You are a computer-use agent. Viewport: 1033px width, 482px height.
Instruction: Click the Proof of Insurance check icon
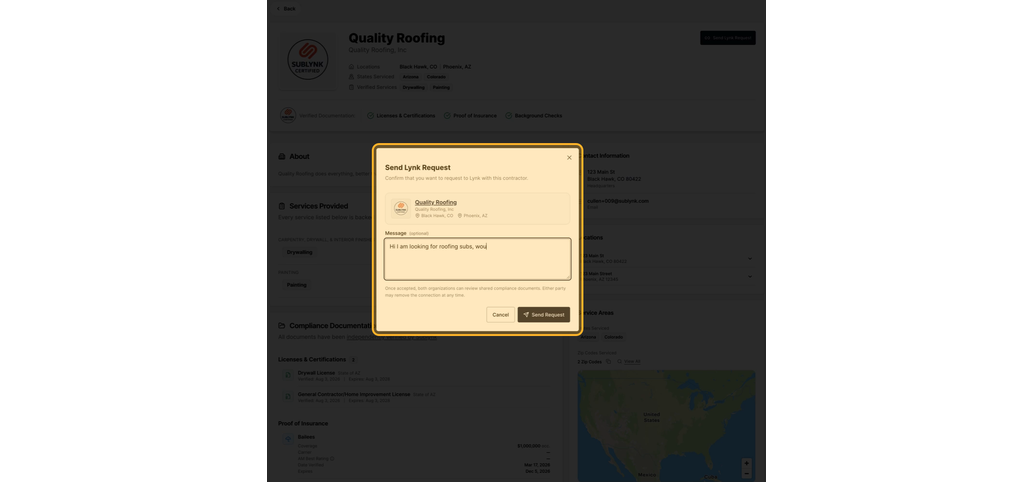coord(447,116)
